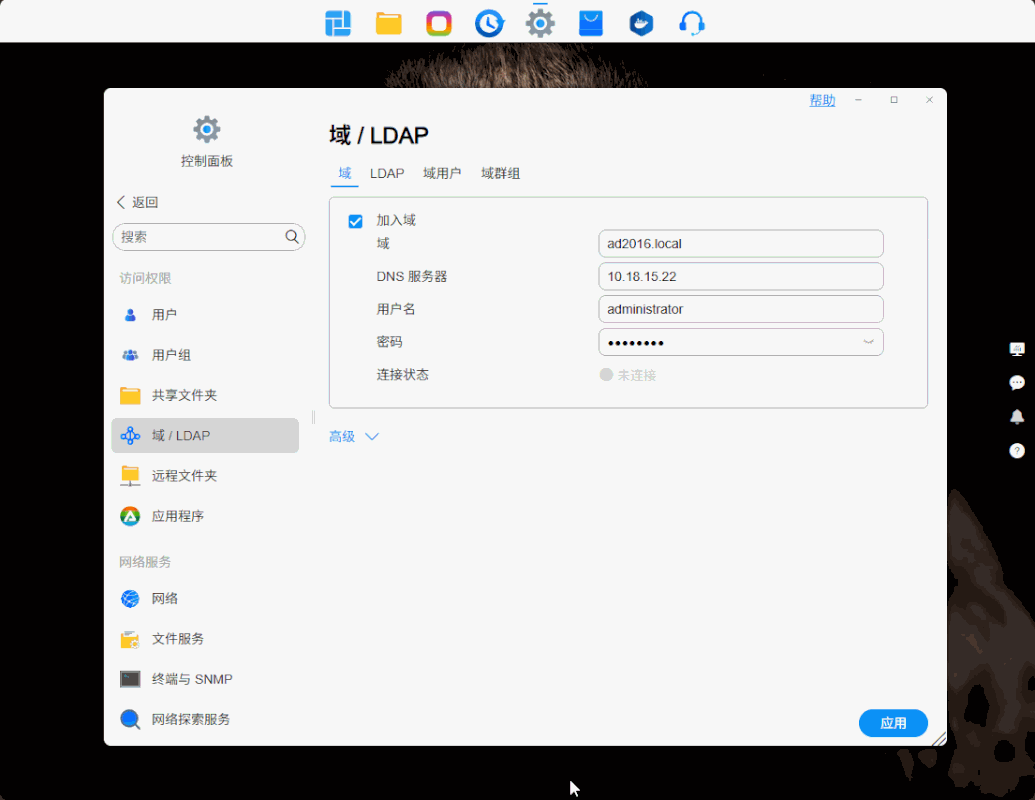This screenshot has width=1035, height=800.
Task: Click the 访问权限 section heading
Action: (x=145, y=278)
